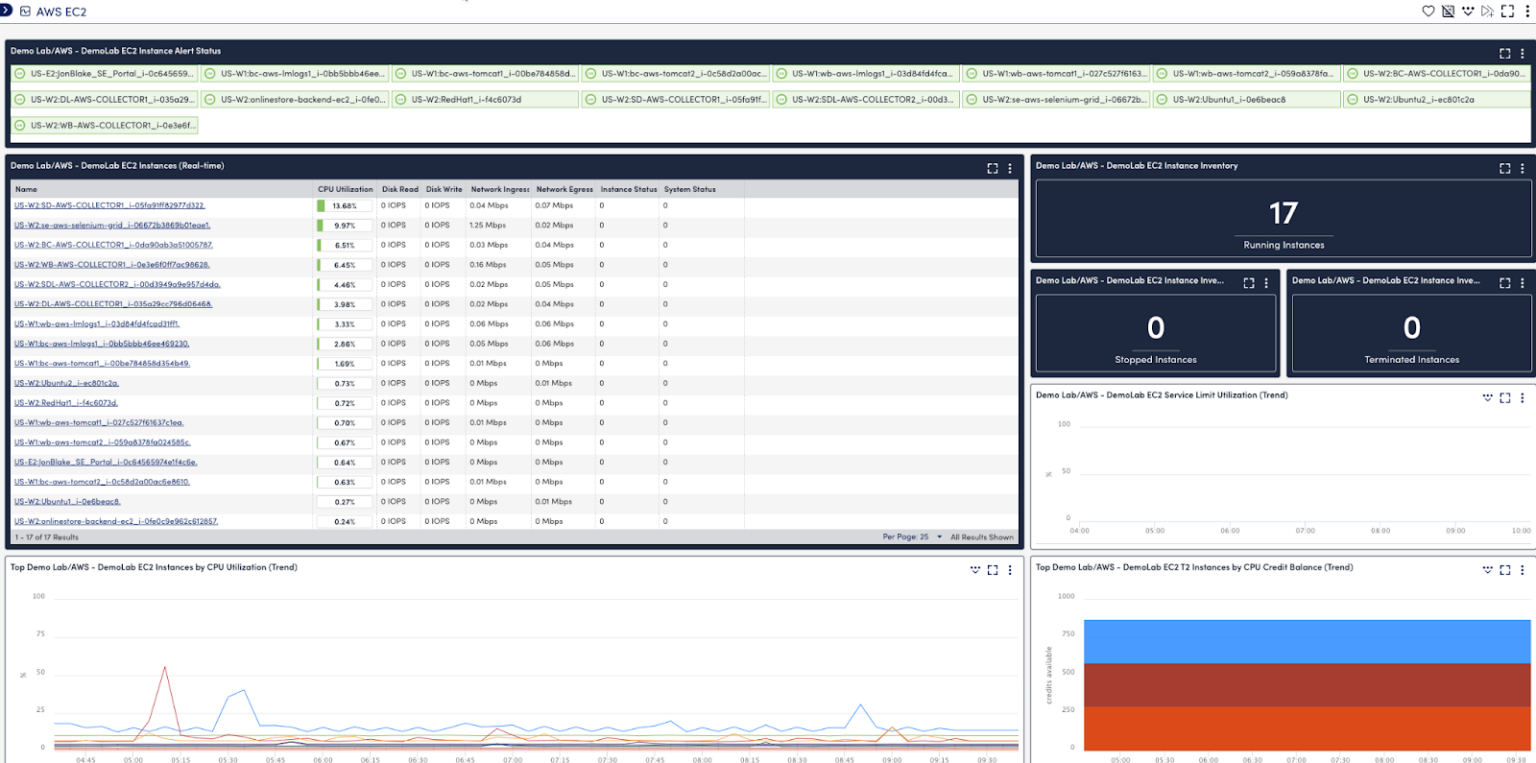
Task: Open US-W2:se-aws-selenium-grid link in instances table
Action: pos(112,225)
